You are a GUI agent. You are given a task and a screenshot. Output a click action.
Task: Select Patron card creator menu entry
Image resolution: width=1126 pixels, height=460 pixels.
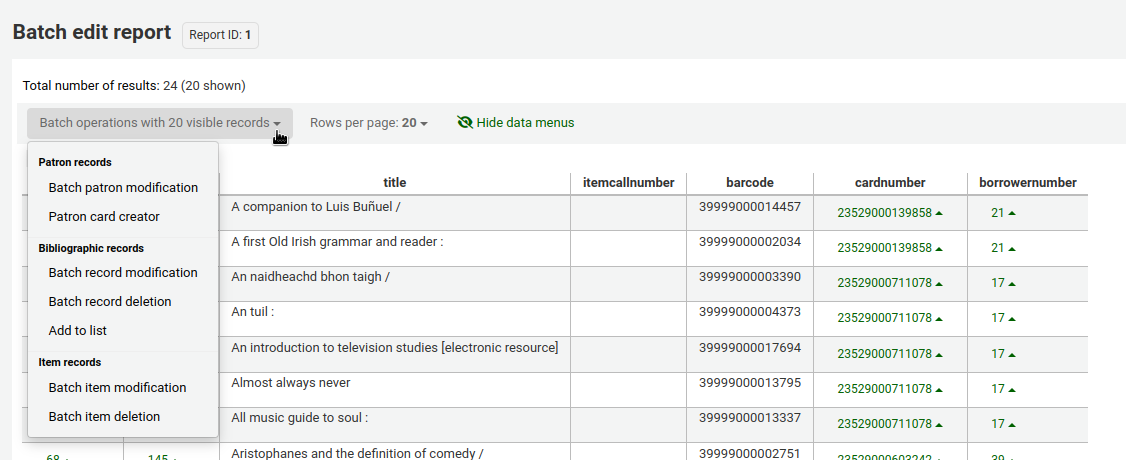coord(104,216)
